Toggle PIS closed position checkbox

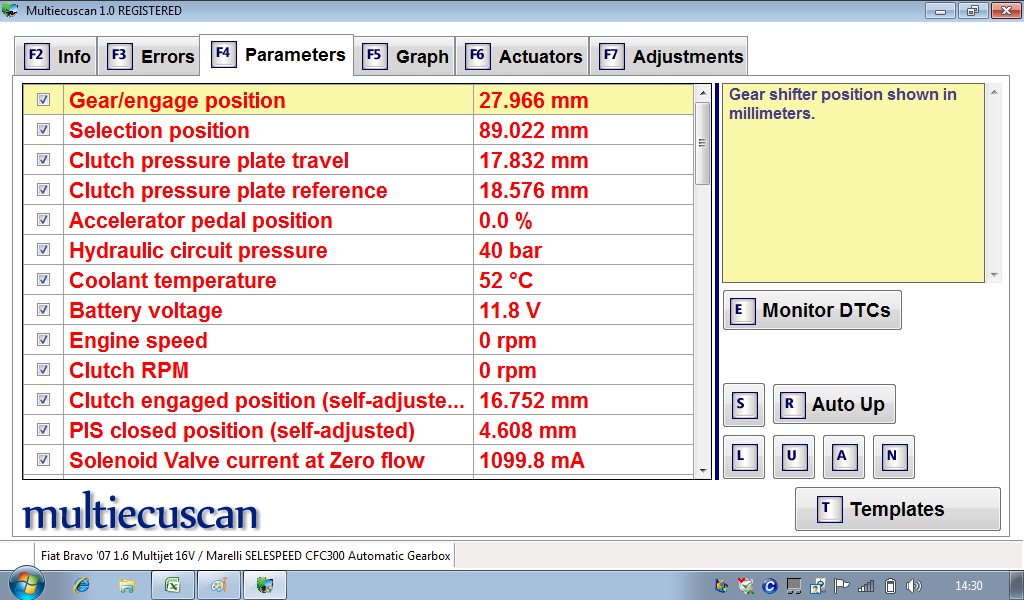(43, 430)
